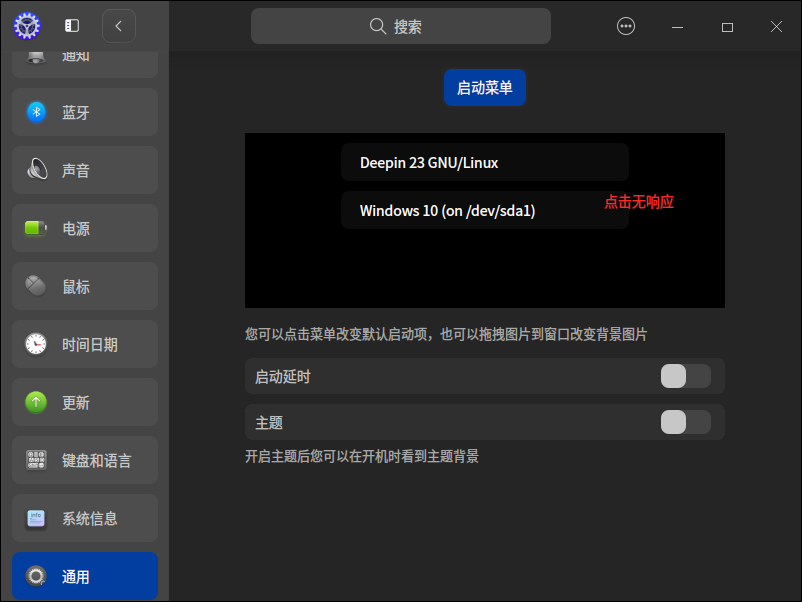The image size is (802, 602).
Task: Minimize the Control Center window
Action: [677, 27]
